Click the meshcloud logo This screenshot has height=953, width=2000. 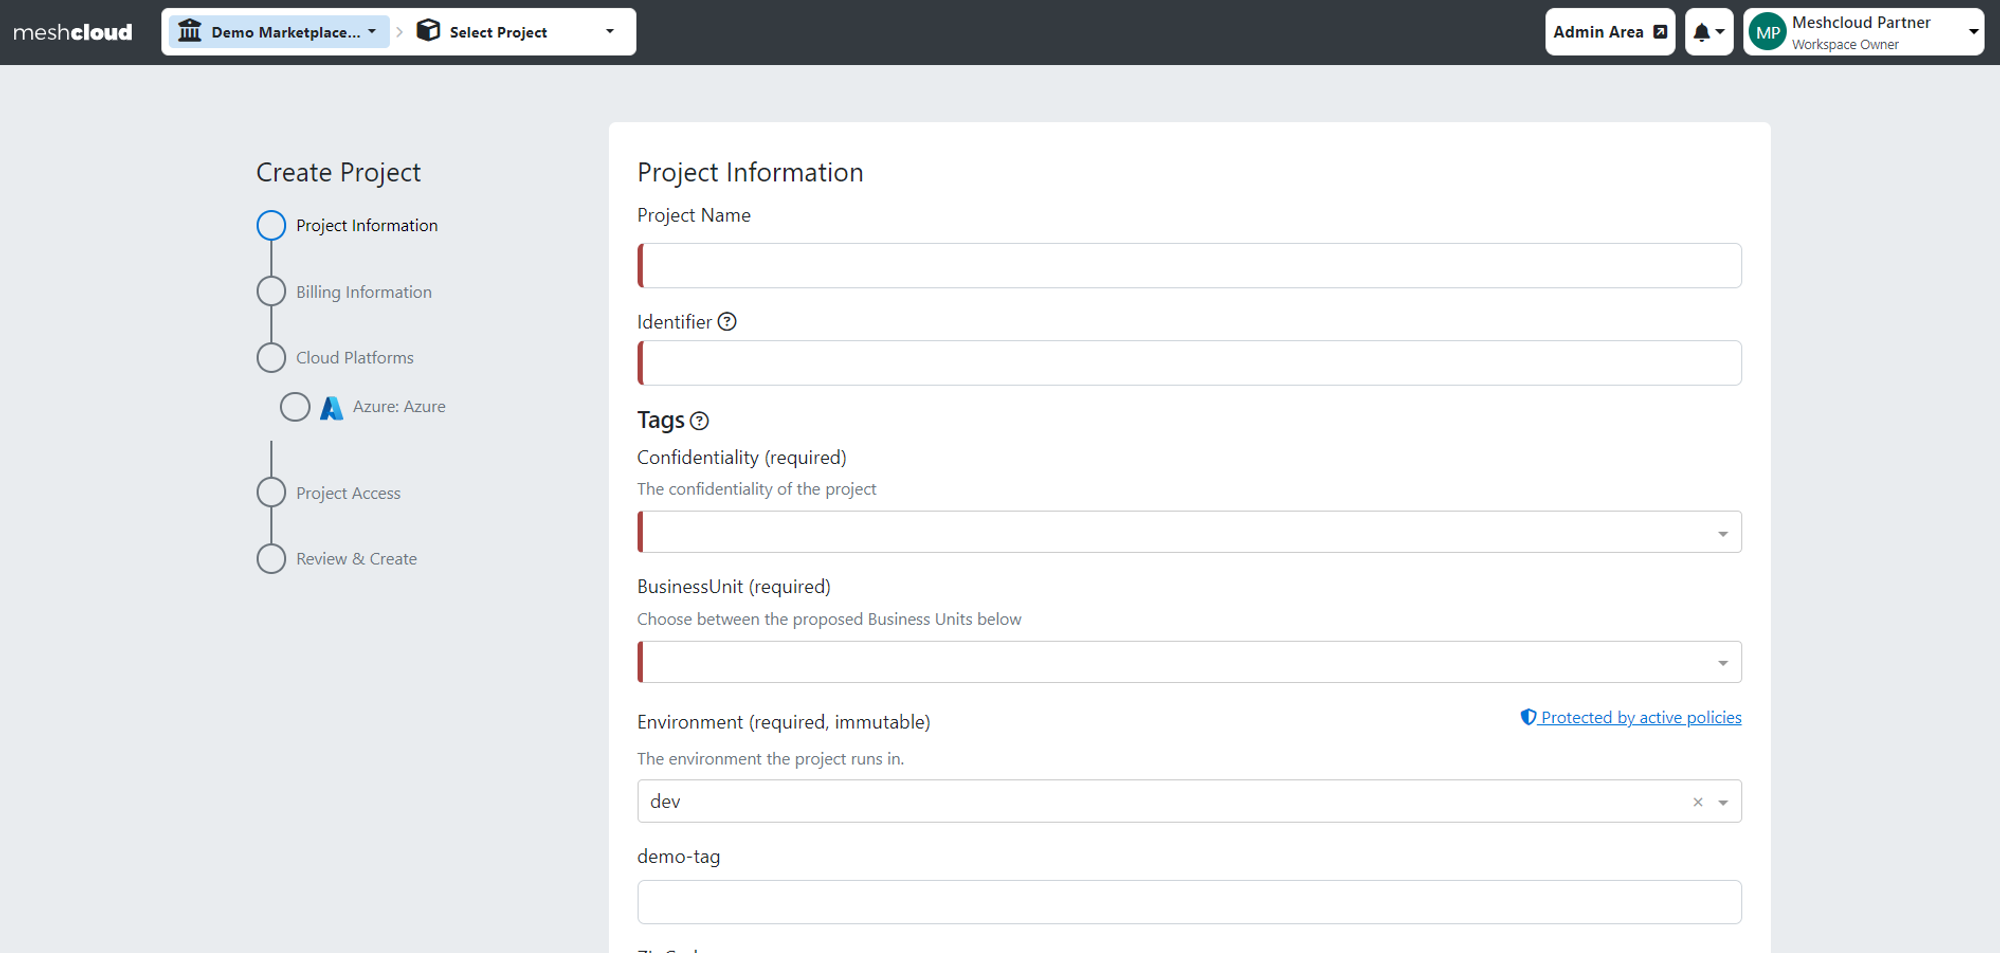[73, 32]
